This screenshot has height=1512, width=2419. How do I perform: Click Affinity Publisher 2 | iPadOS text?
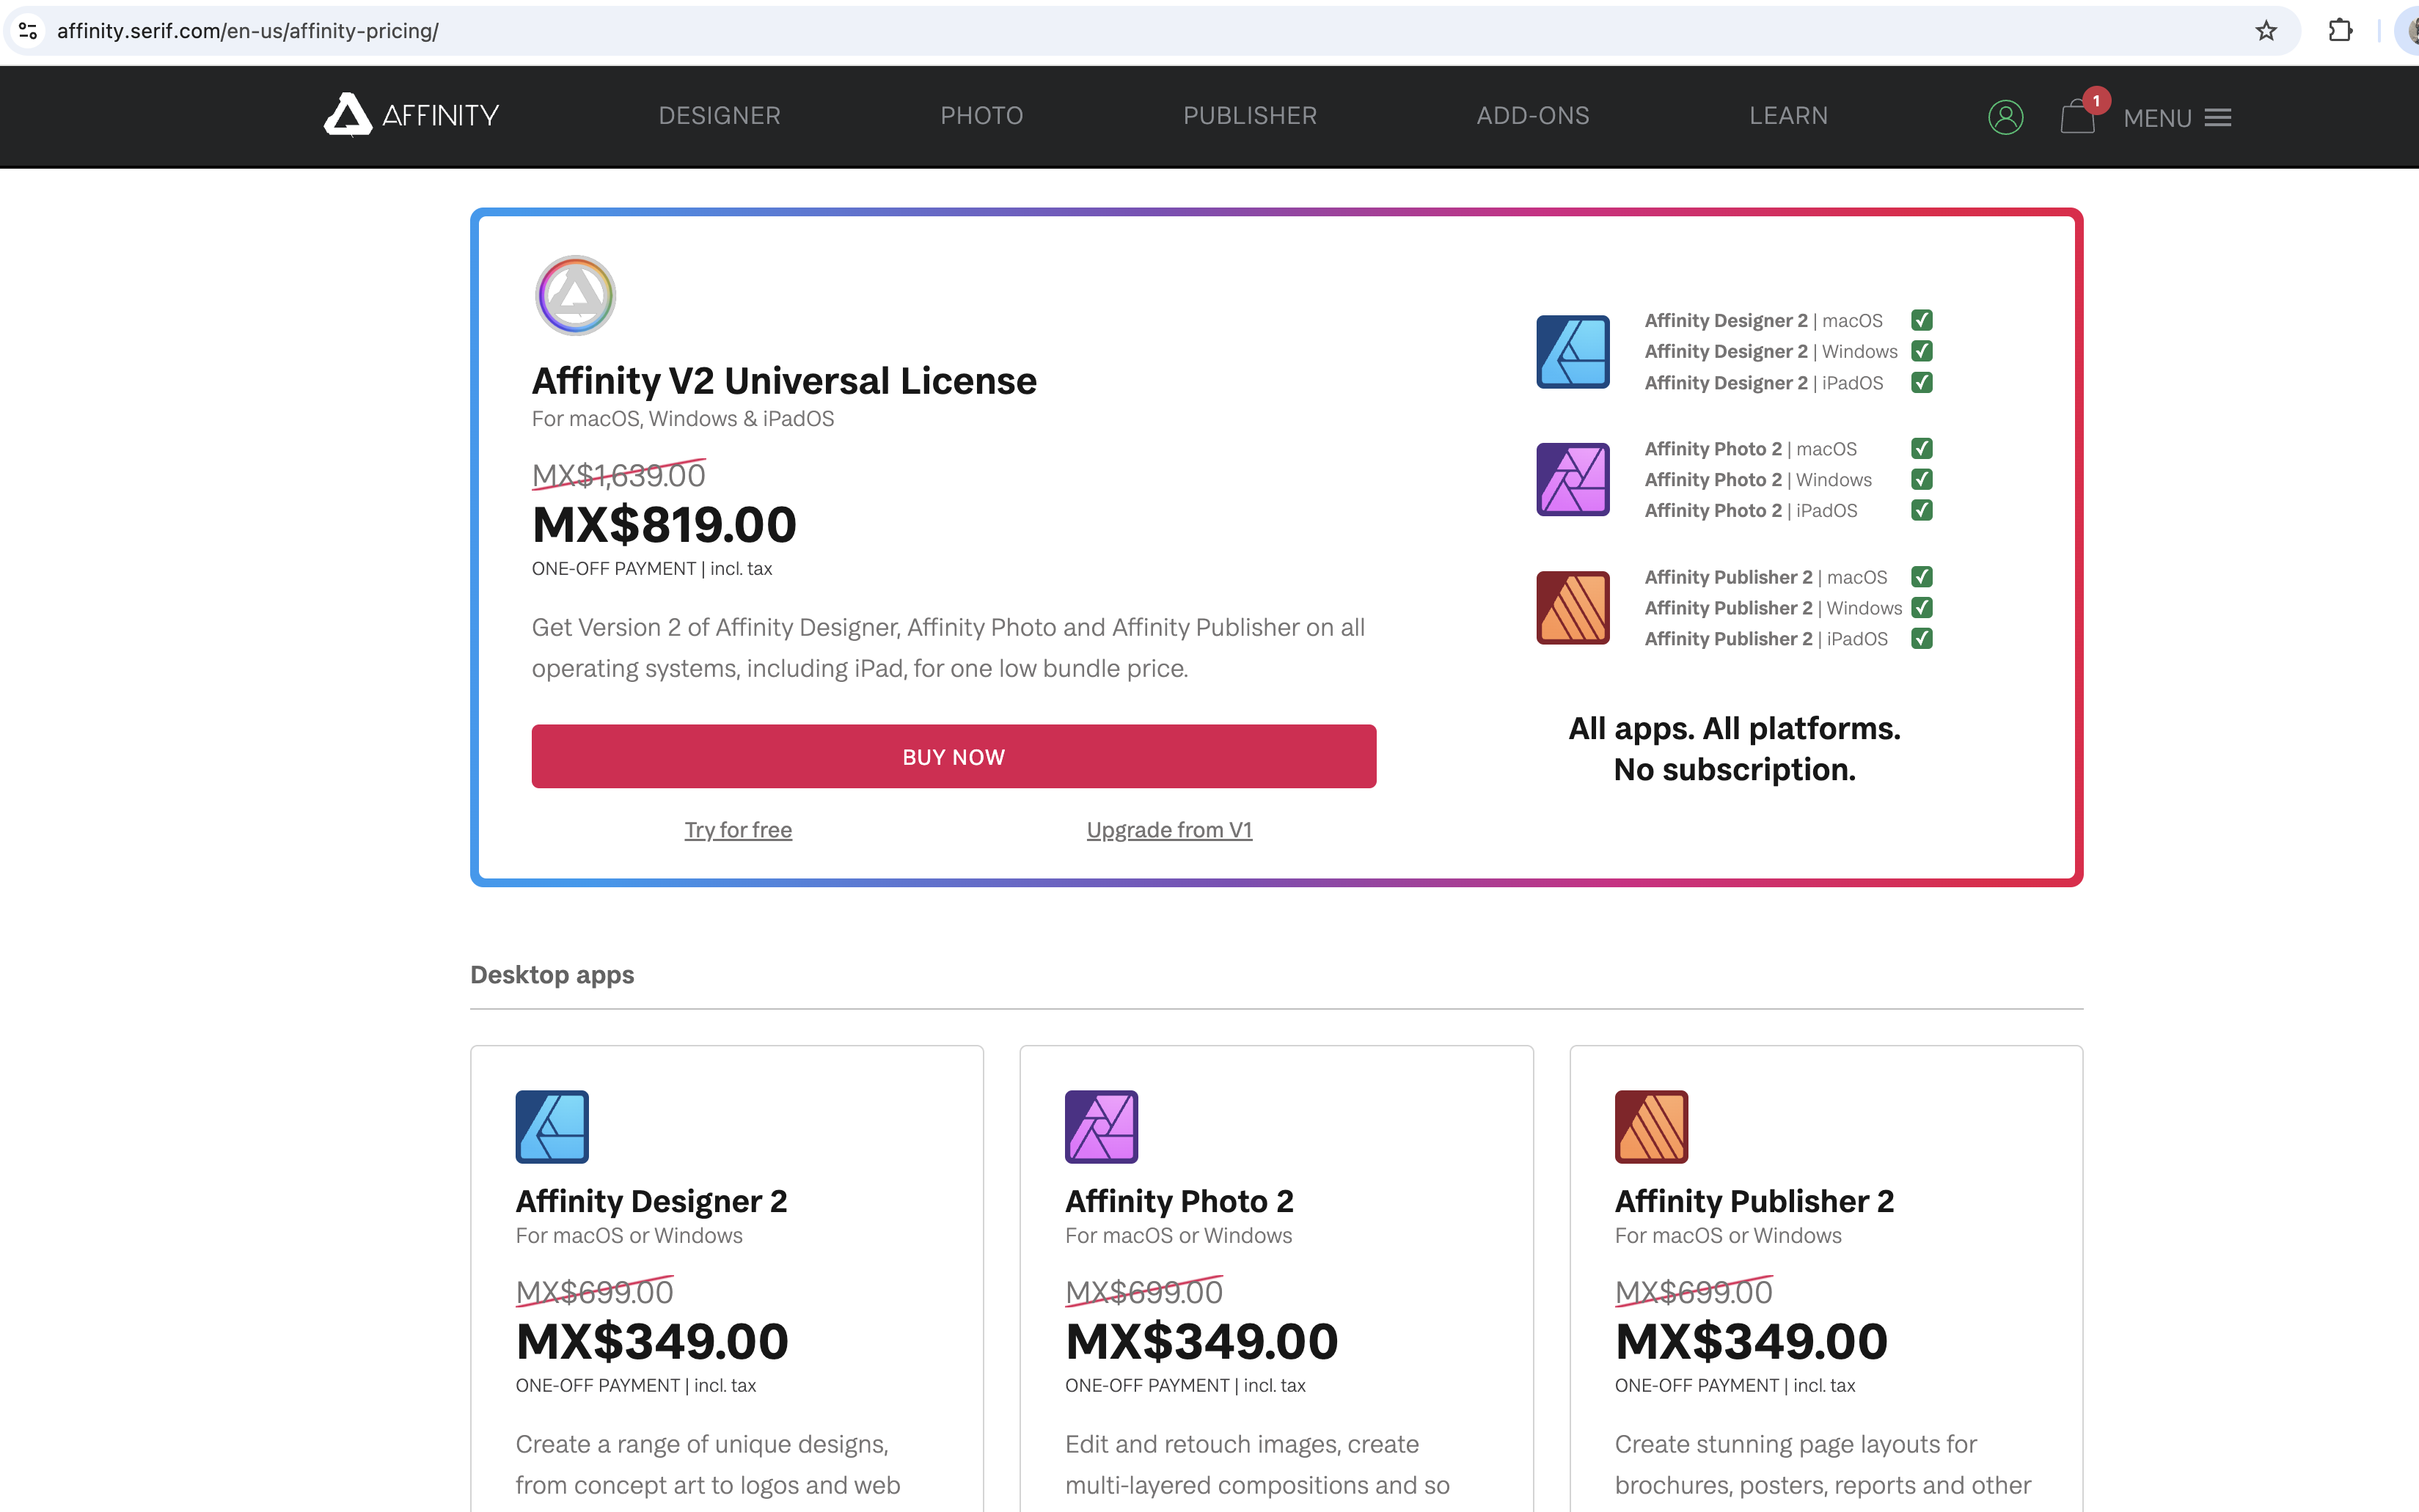coord(1766,639)
